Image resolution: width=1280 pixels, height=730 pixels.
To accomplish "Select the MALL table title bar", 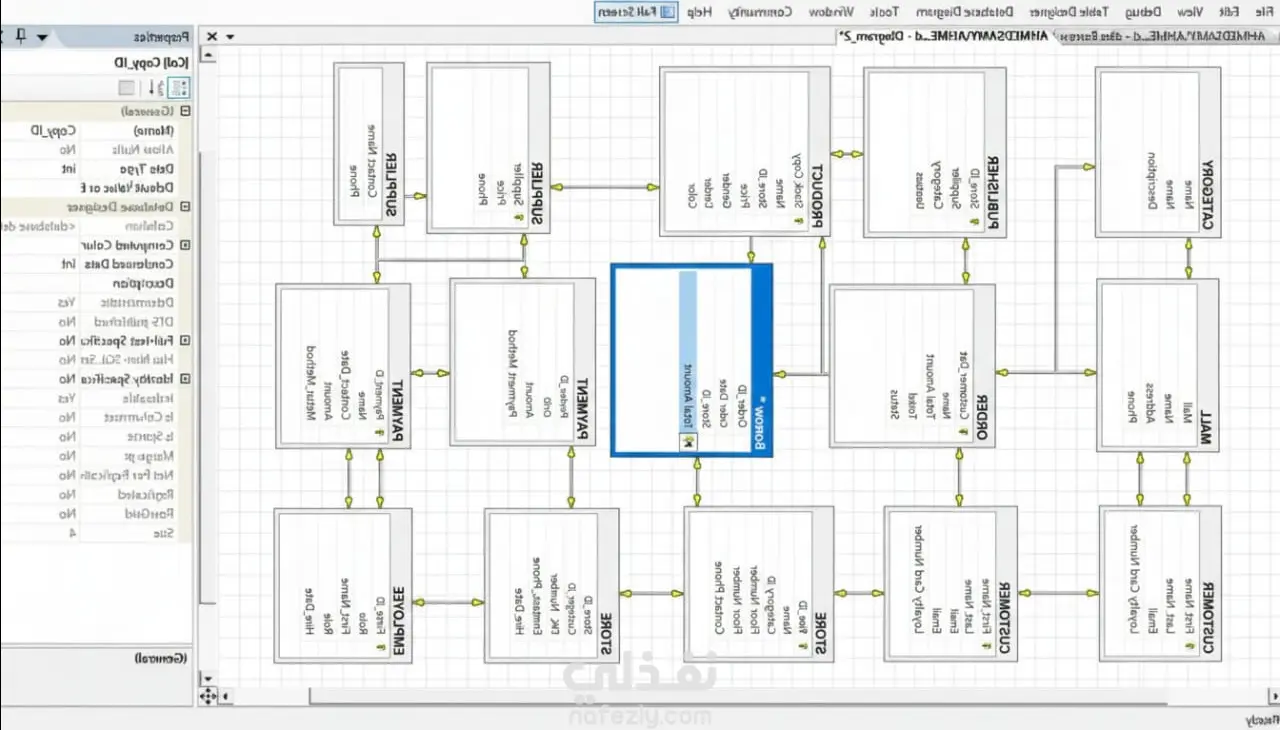I will [1208, 364].
